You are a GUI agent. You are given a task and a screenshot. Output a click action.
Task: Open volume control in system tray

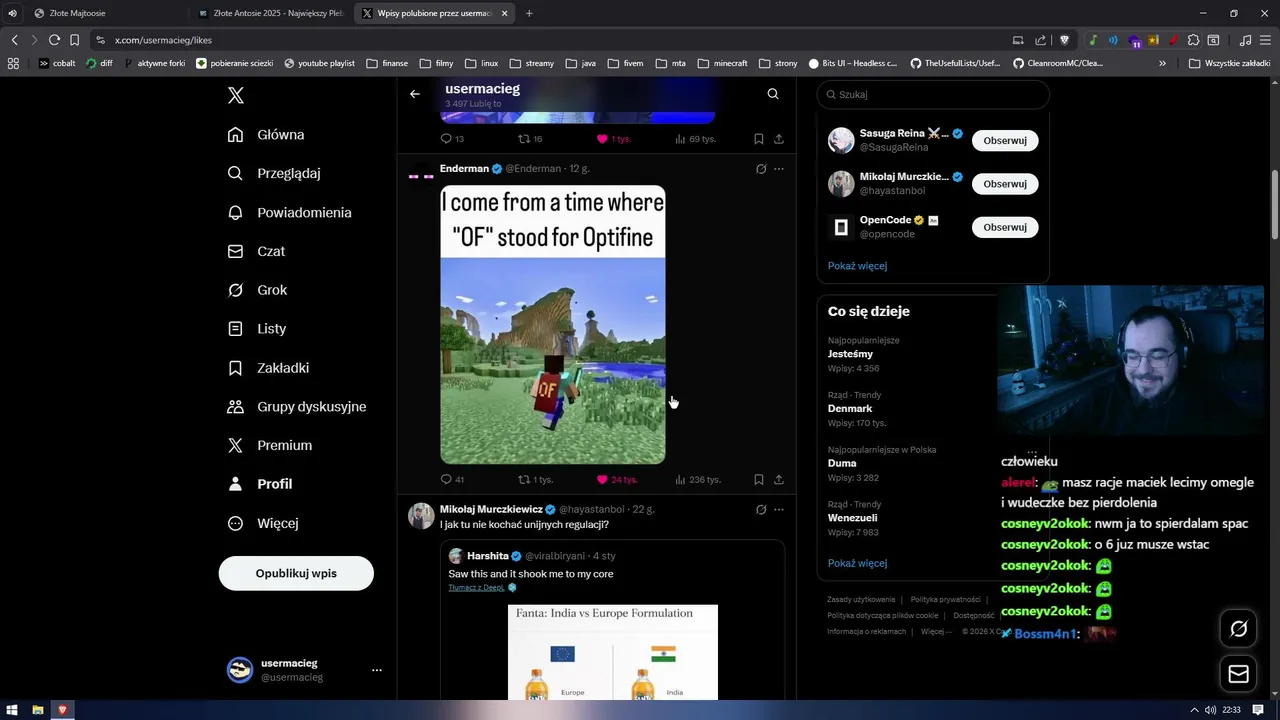tap(1211, 710)
